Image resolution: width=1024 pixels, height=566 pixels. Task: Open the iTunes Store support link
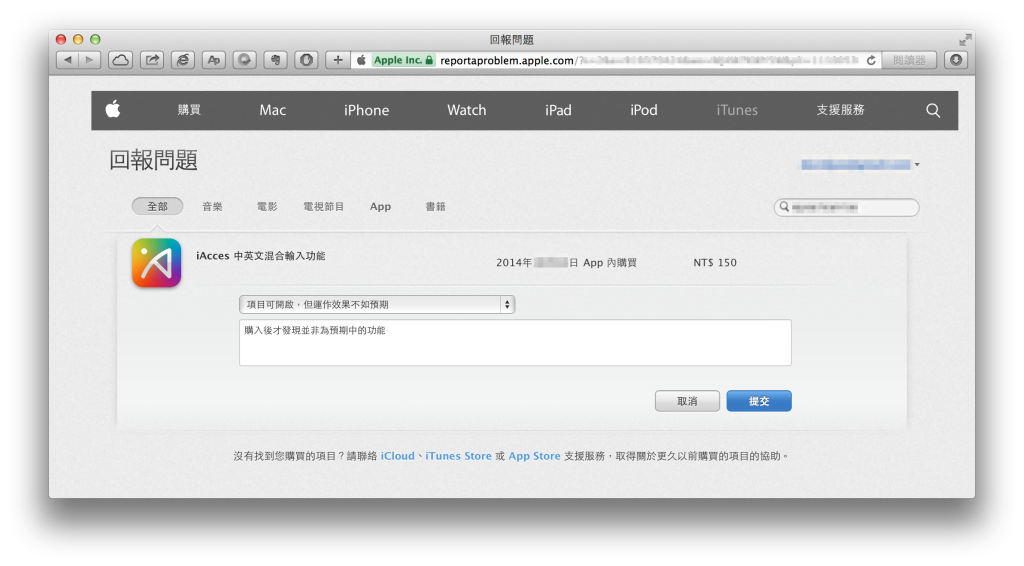(458, 456)
